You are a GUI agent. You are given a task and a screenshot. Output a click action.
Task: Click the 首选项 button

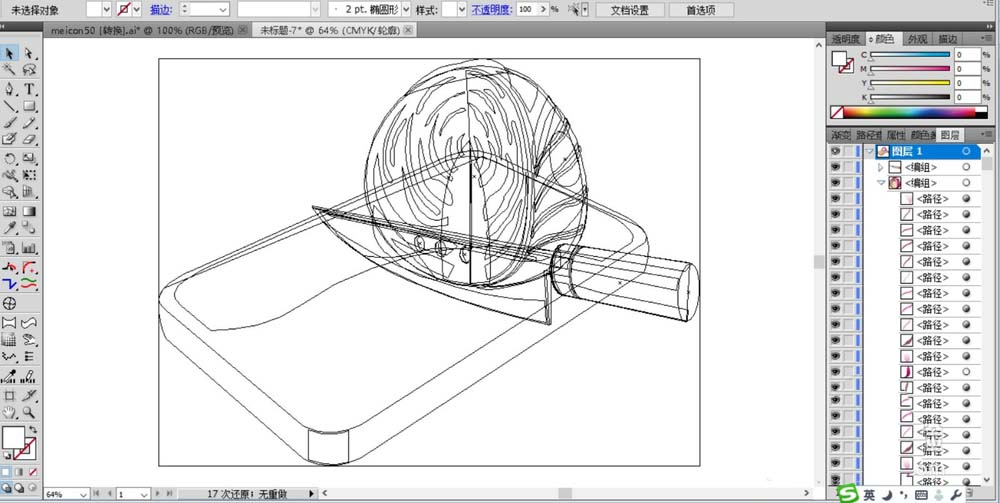701,10
